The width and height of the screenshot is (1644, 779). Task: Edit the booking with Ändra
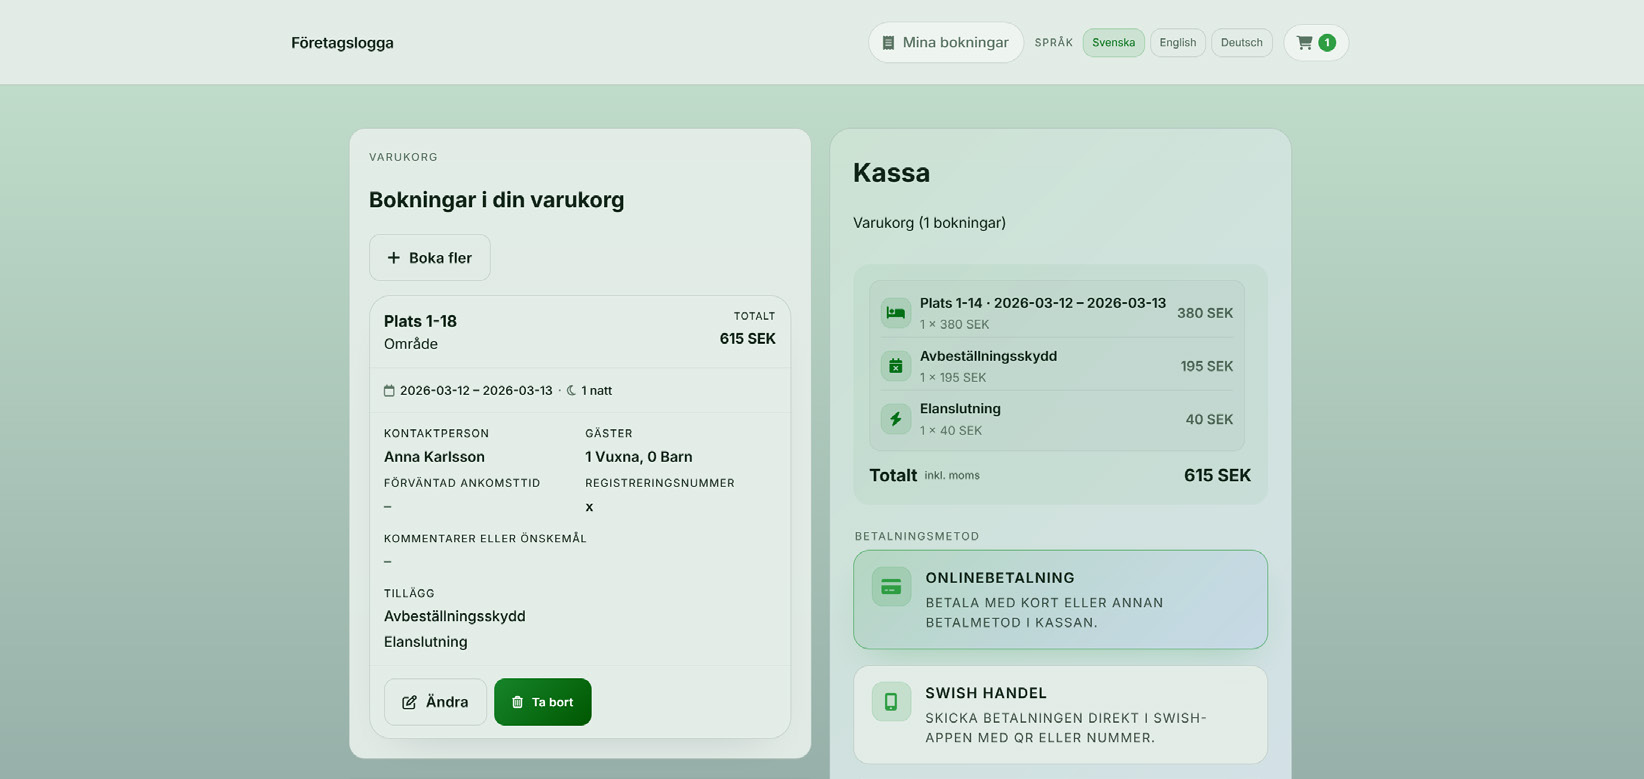[x=435, y=702]
